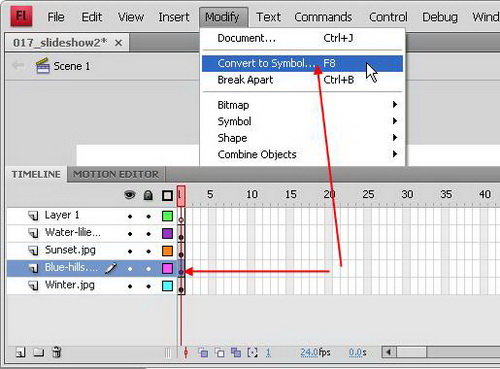Click the New Folder icon below layers

coord(38,352)
